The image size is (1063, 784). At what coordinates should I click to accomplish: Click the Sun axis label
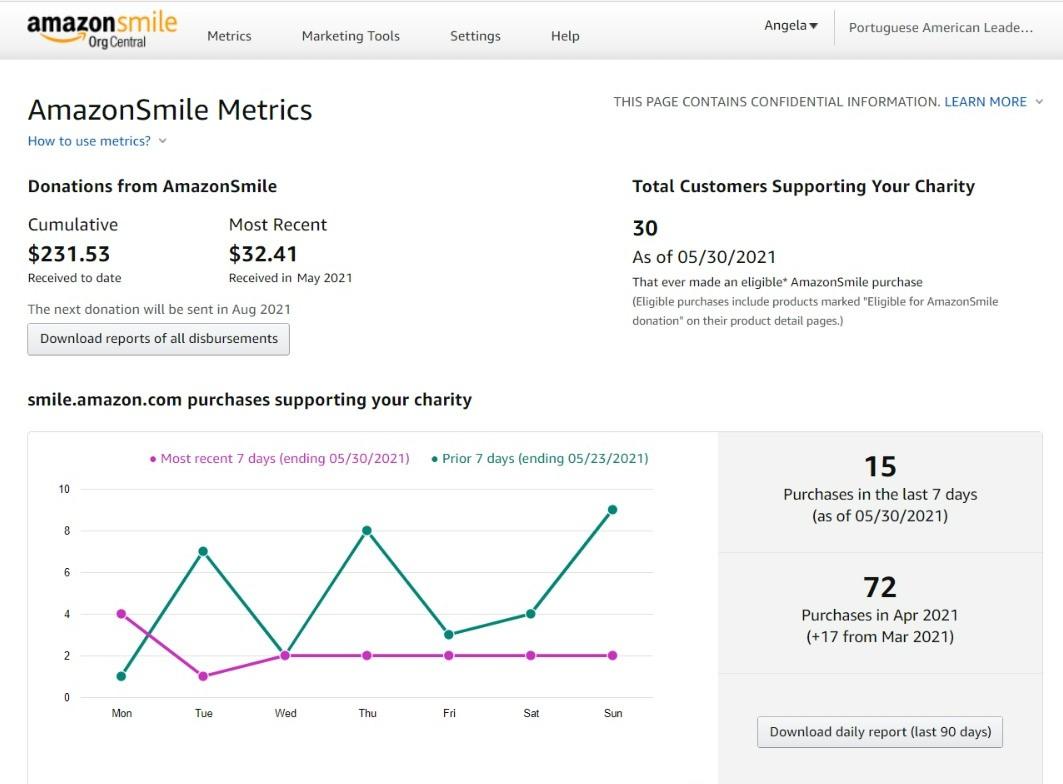pos(613,713)
